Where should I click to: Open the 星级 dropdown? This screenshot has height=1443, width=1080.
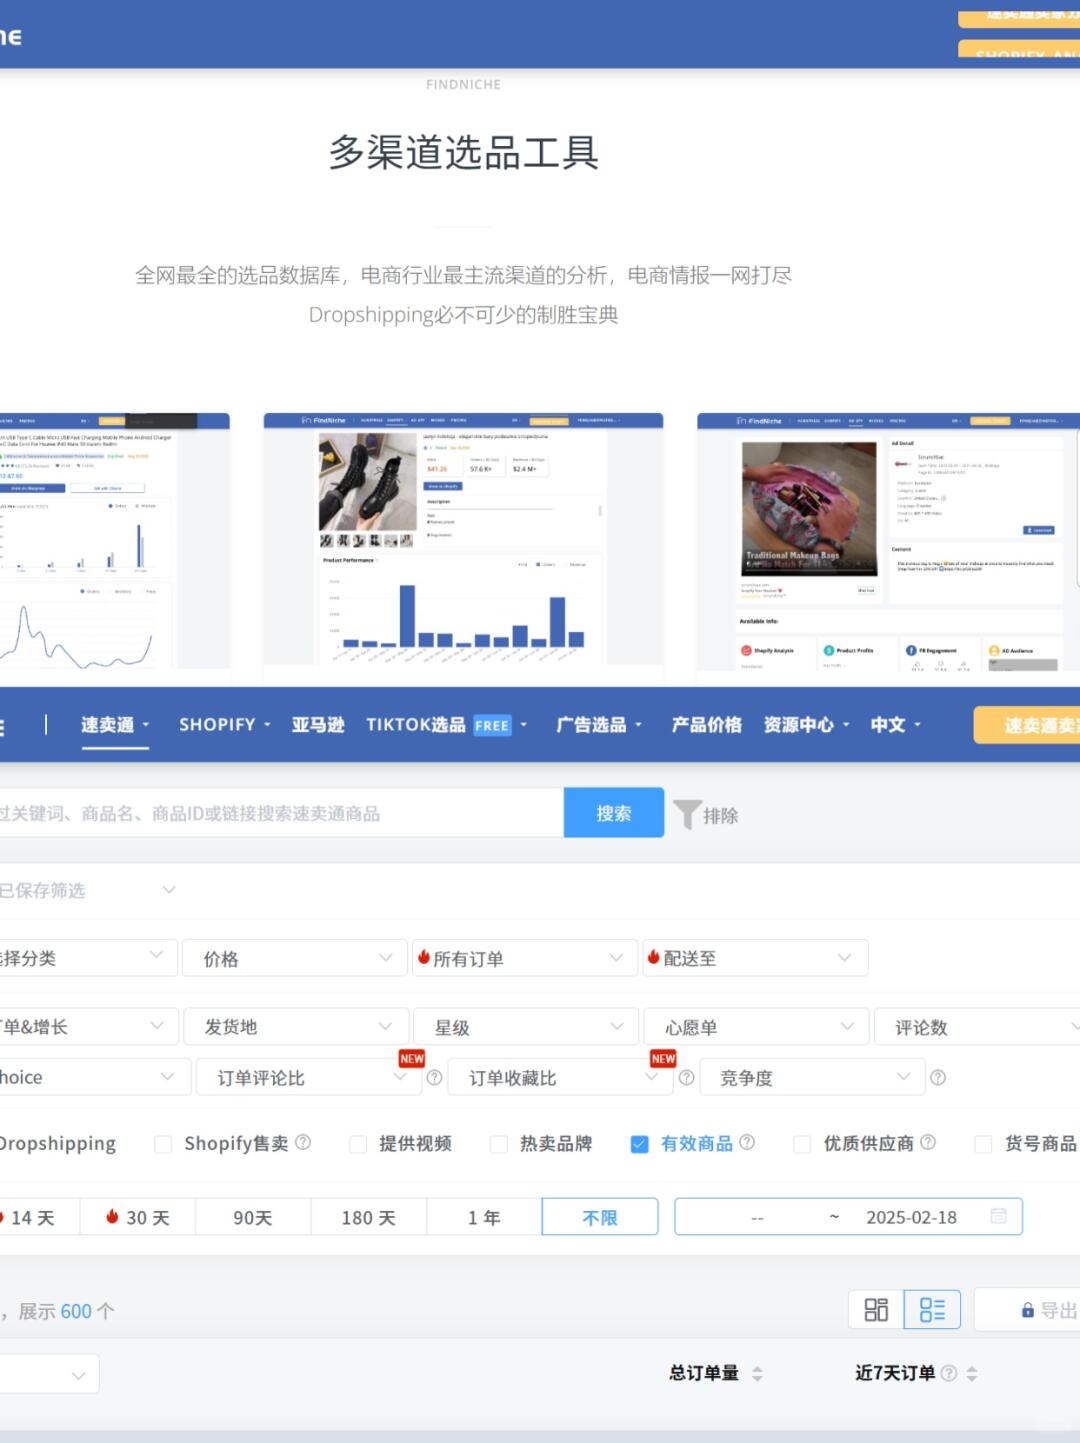coord(525,1027)
